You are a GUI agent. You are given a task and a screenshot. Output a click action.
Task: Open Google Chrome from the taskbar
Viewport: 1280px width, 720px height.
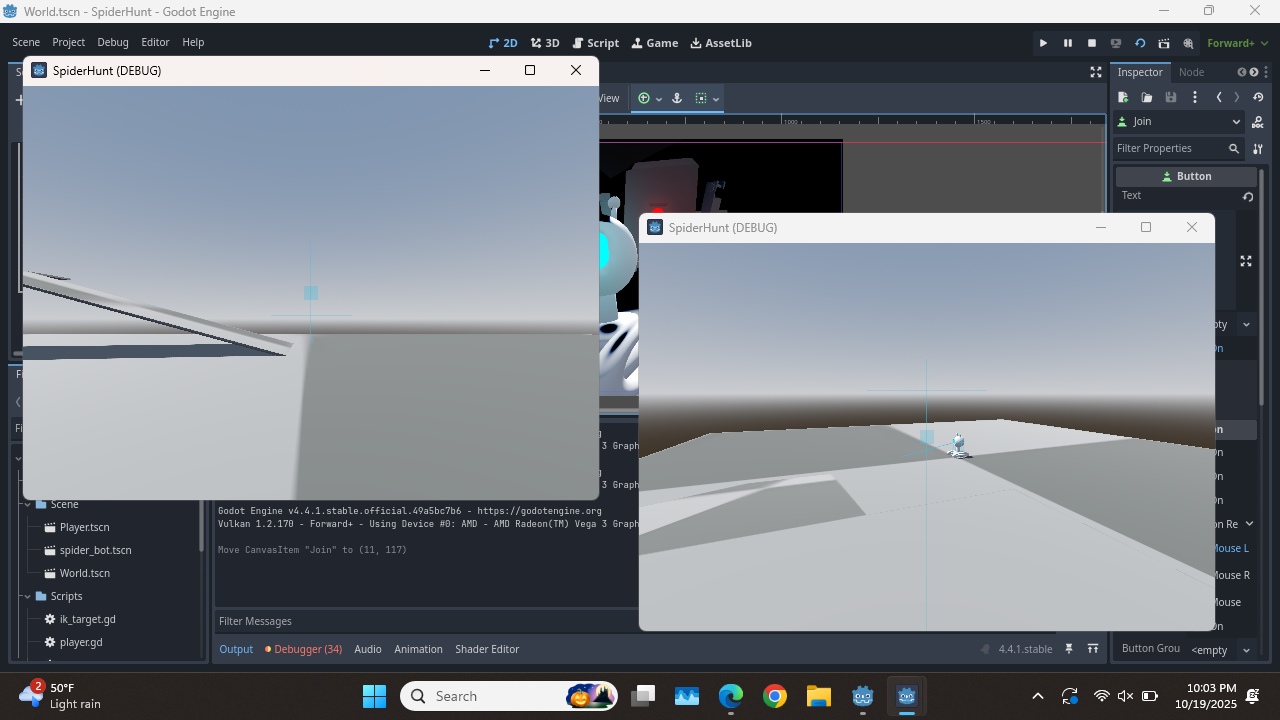coord(774,696)
